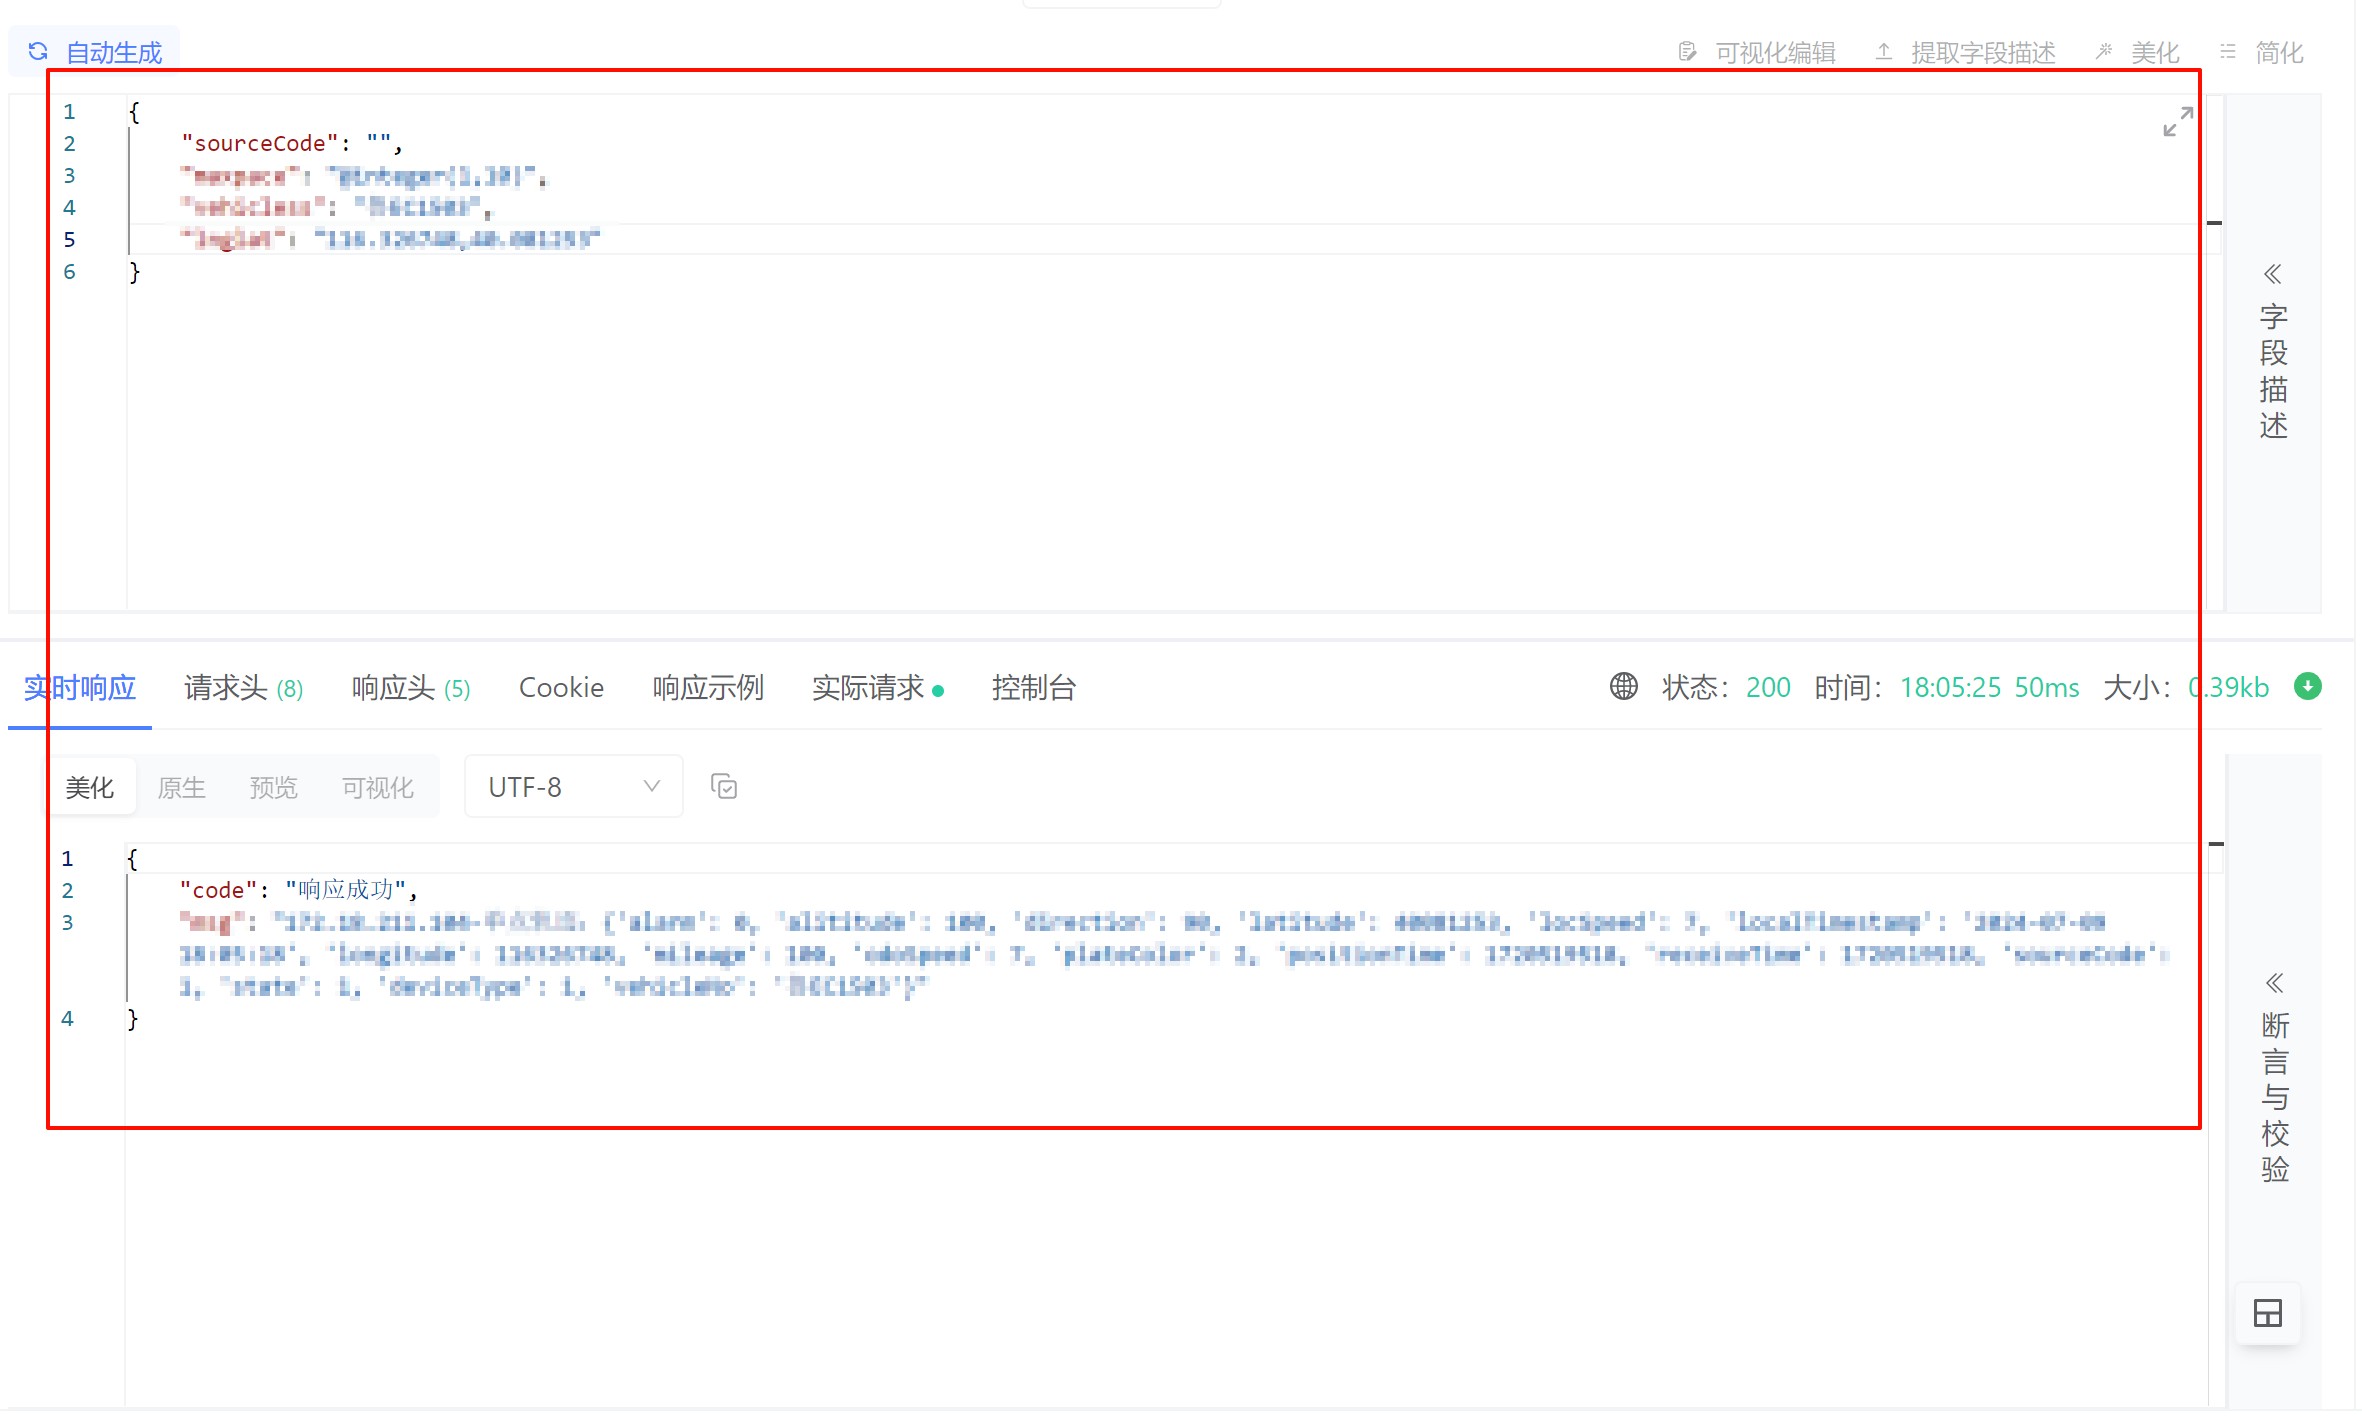Click the 自动生成 auto-generate button
This screenshot has width=2362, height=1418.
pos(94,52)
